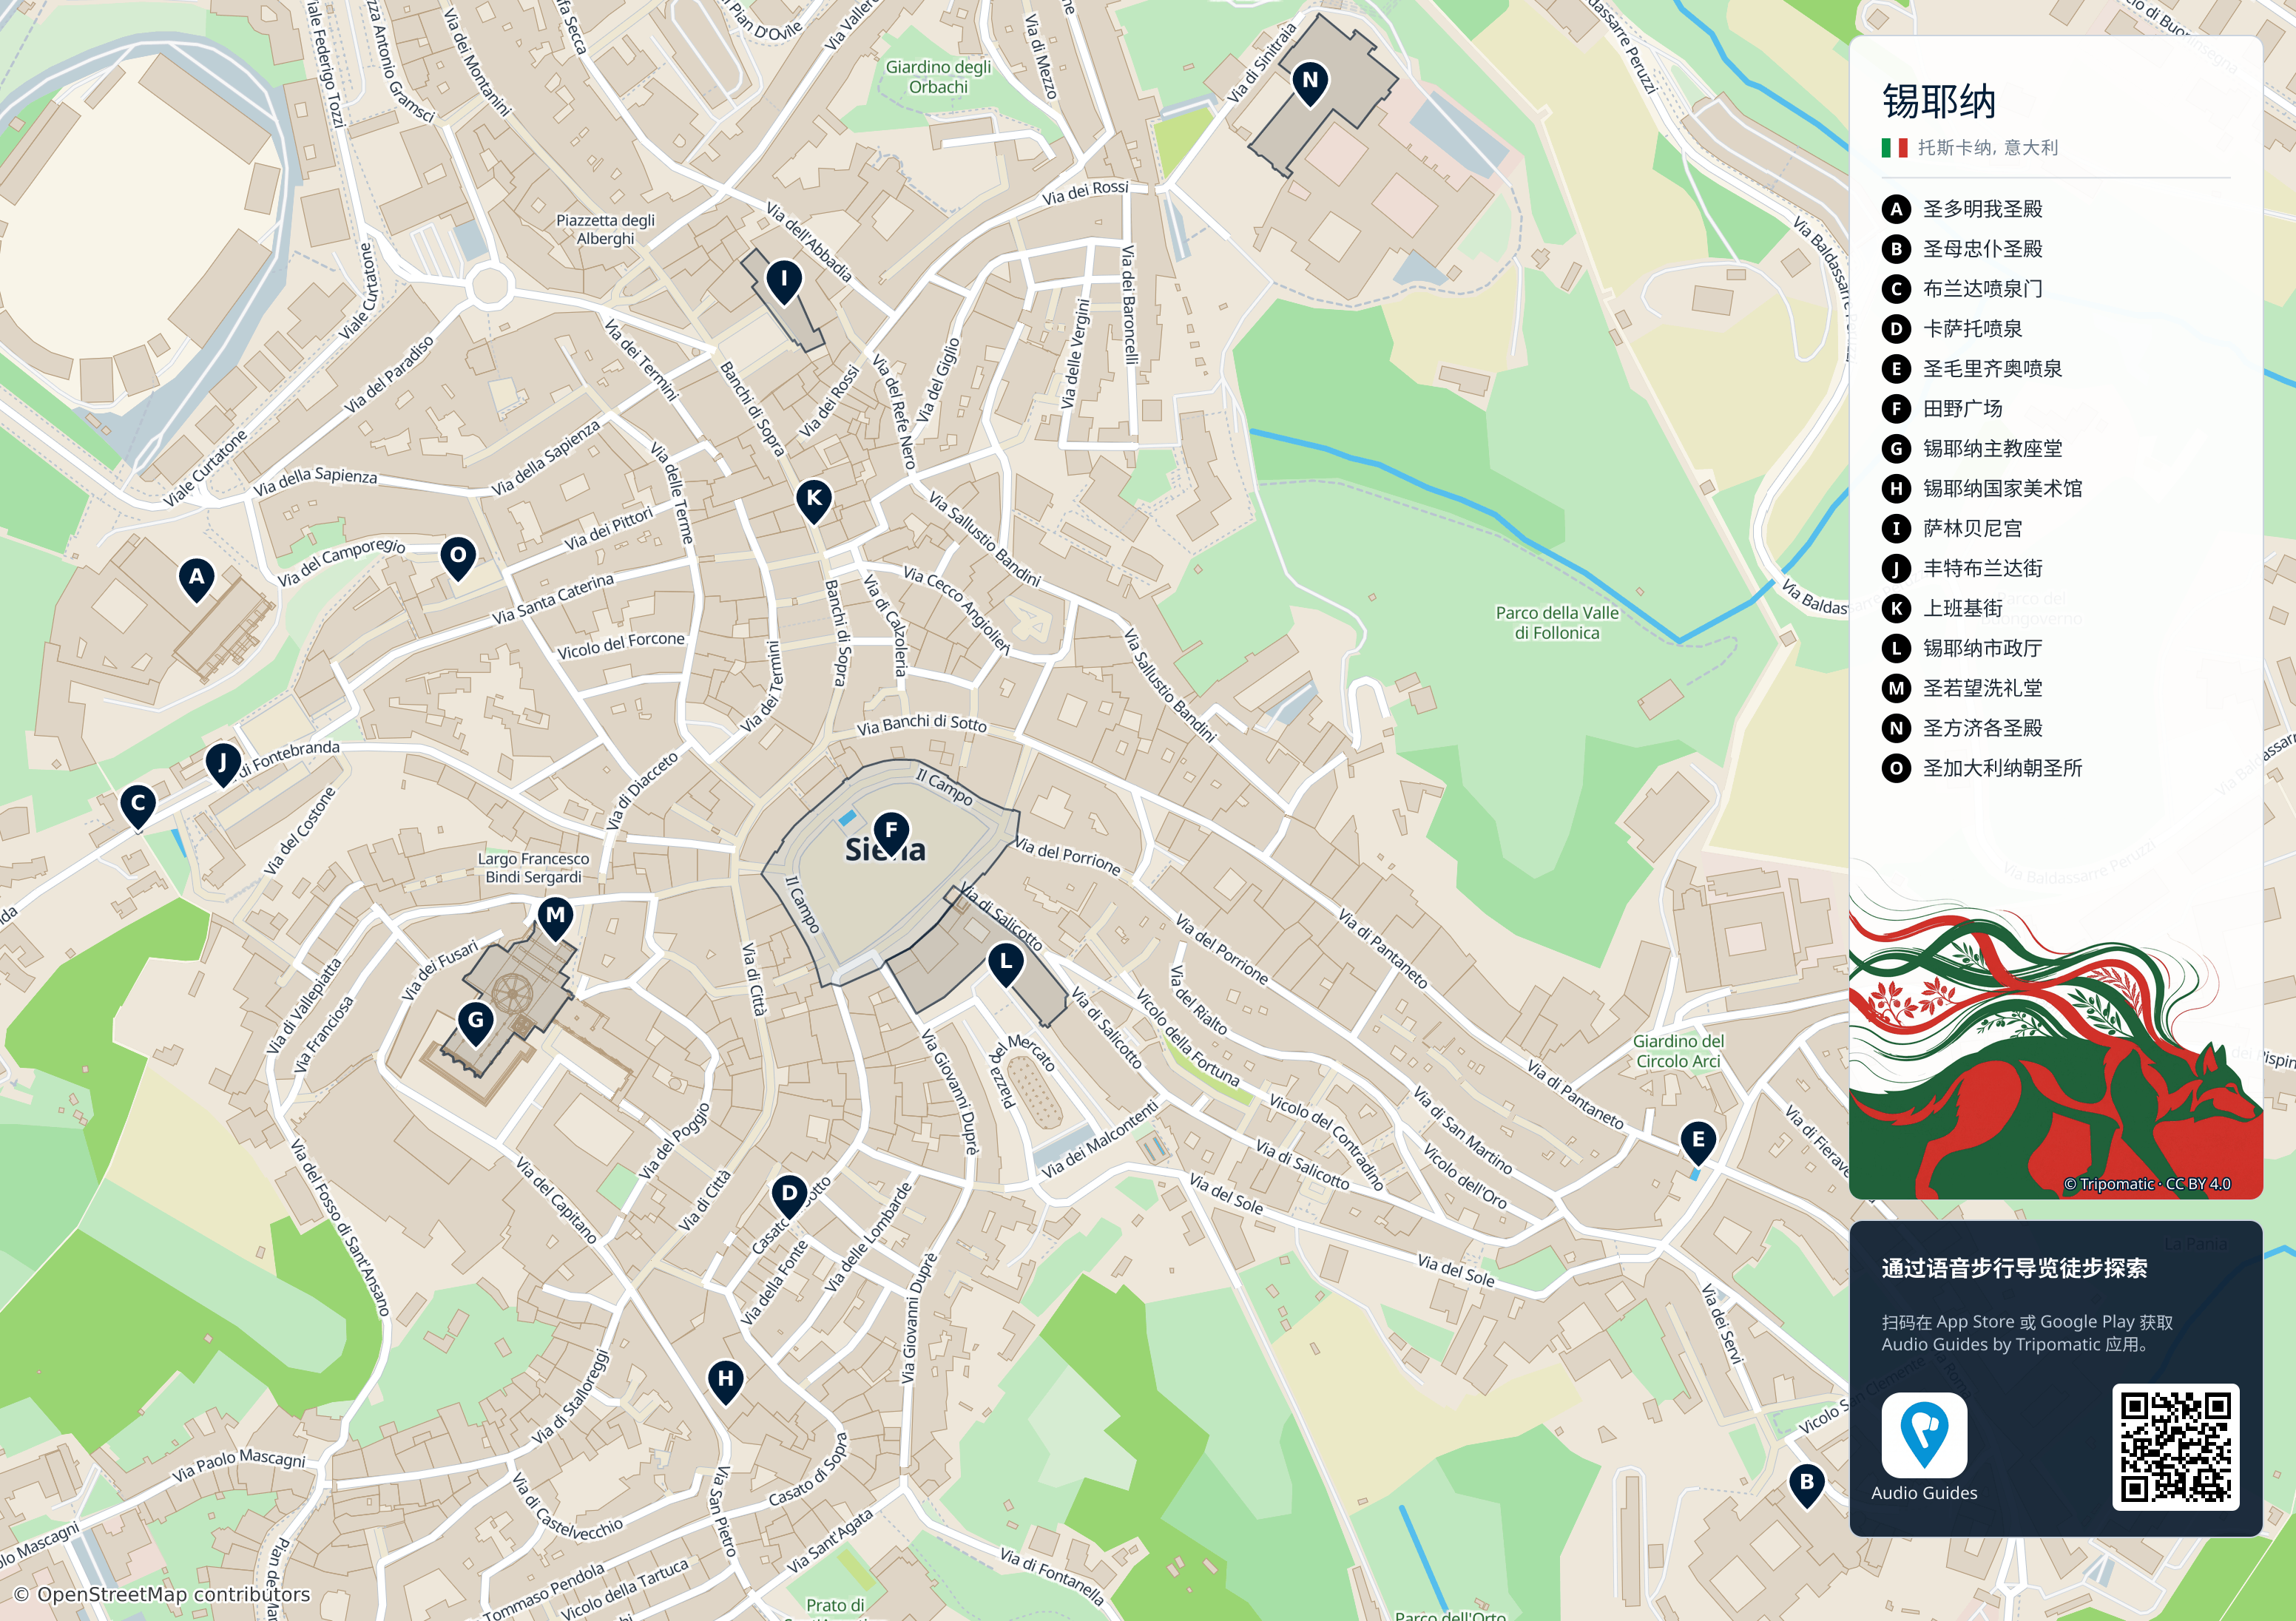Click map pin E near Via di Pantaneto
The height and width of the screenshot is (1621, 2296).
click(1698, 1141)
